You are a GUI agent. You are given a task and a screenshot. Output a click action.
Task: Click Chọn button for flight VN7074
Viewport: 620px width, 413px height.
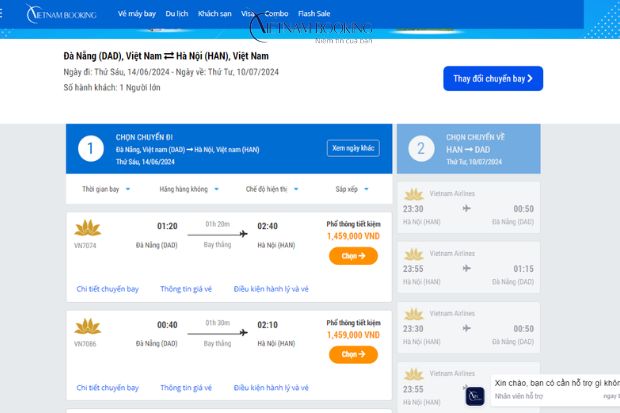point(353,256)
